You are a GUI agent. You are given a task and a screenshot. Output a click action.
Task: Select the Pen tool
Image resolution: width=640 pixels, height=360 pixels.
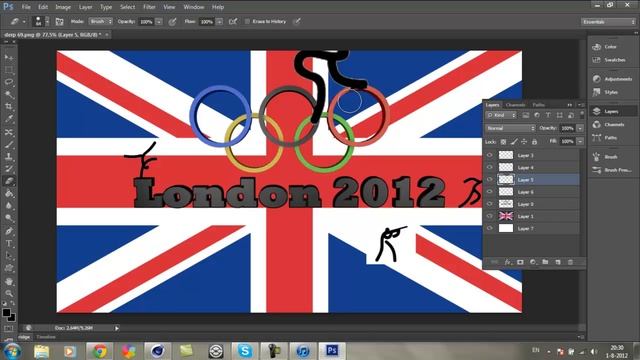9,231
